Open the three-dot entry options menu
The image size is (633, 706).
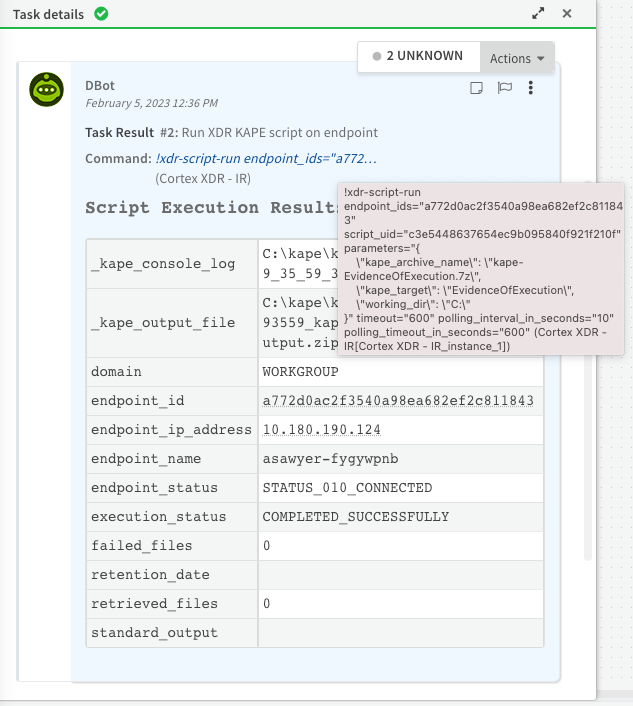(x=531, y=87)
